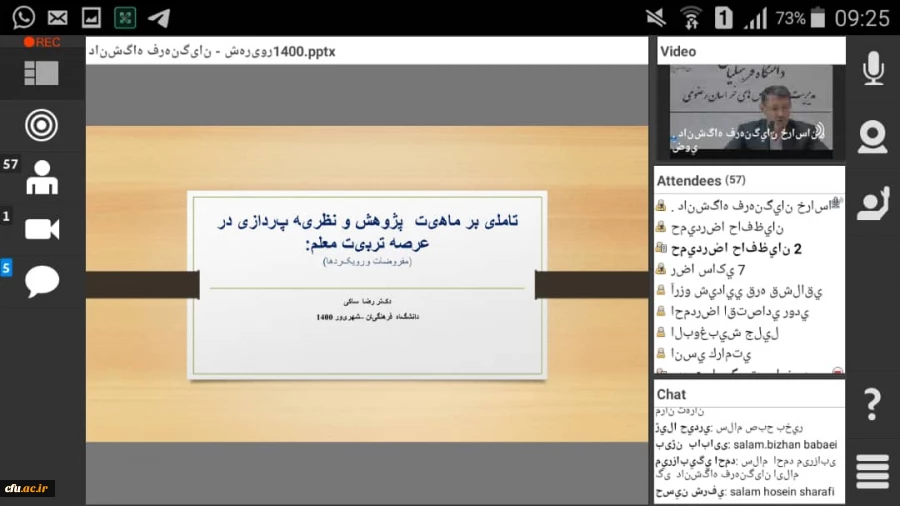Open the video camera pod icon
This screenshot has height=506, width=900.
[42, 229]
